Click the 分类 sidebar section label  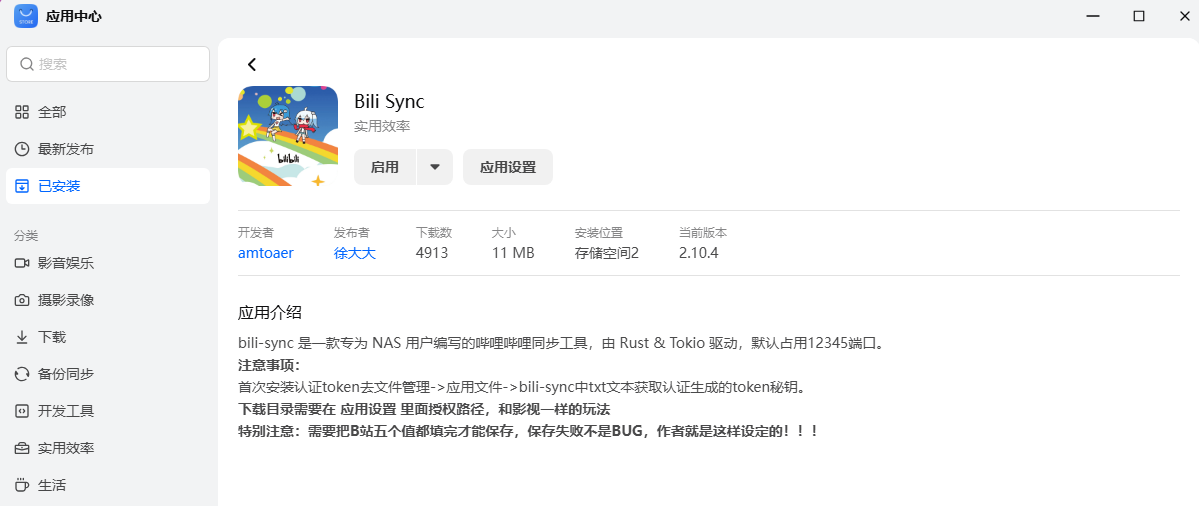click(x=26, y=235)
